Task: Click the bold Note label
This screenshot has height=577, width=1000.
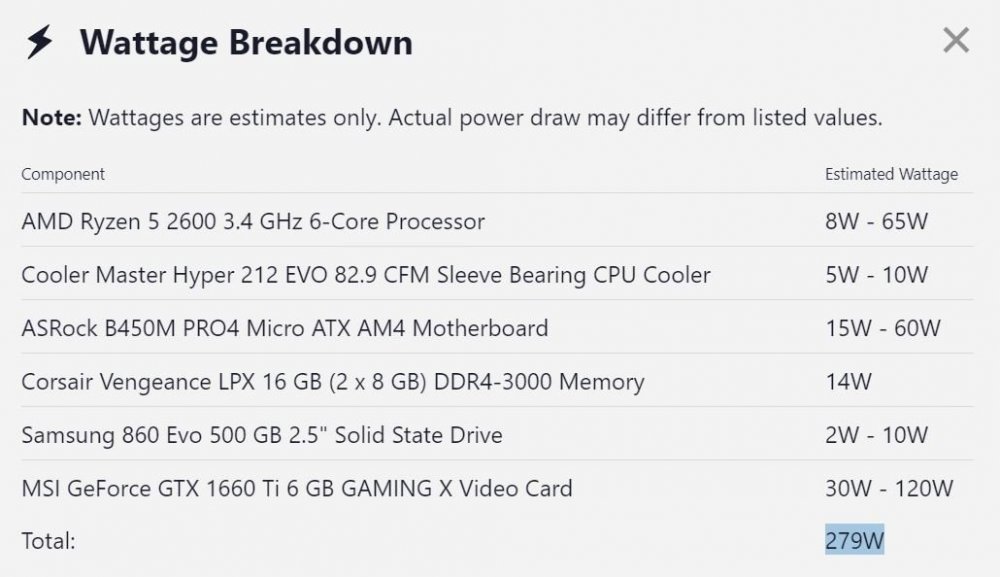Action: coord(52,117)
